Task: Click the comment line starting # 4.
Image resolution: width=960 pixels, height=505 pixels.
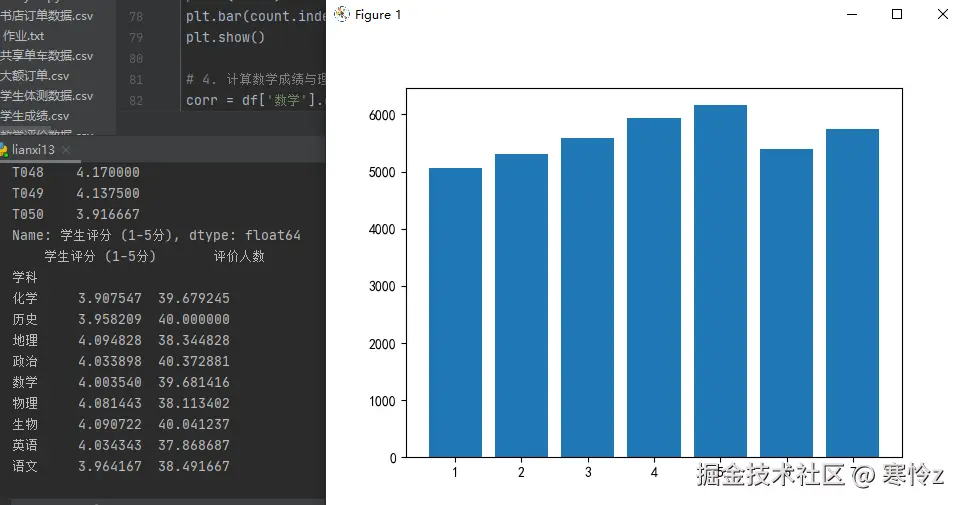Action: click(x=255, y=79)
